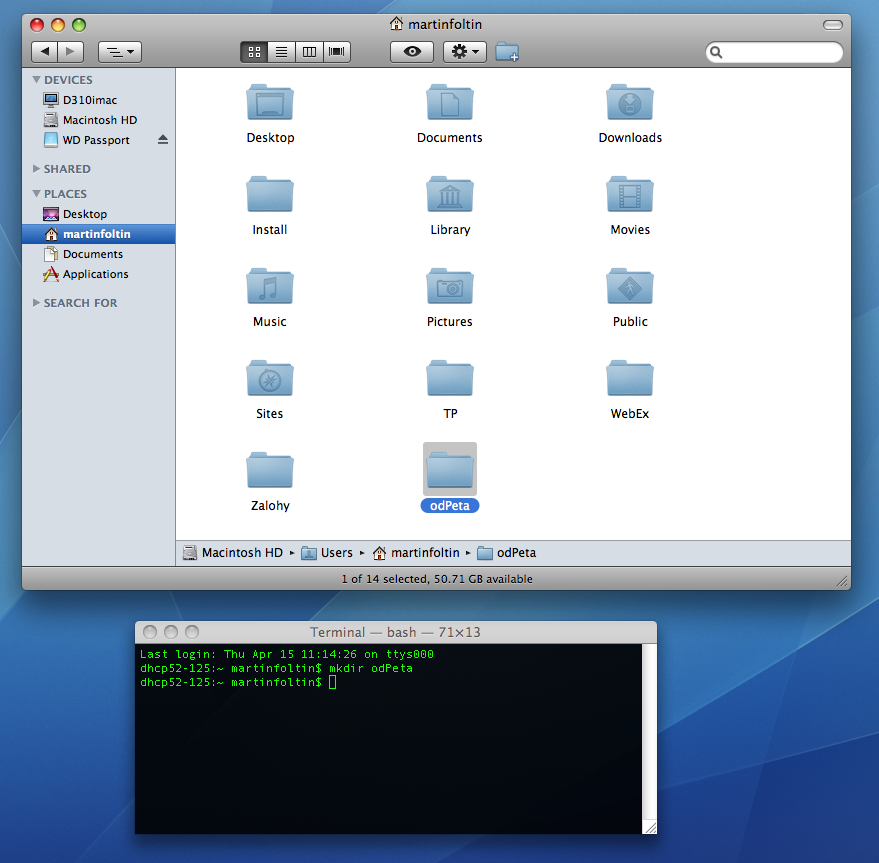Viewport: 879px width, 863px height.
Task: Select the Install folder icon
Action: (x=270, y=195)
